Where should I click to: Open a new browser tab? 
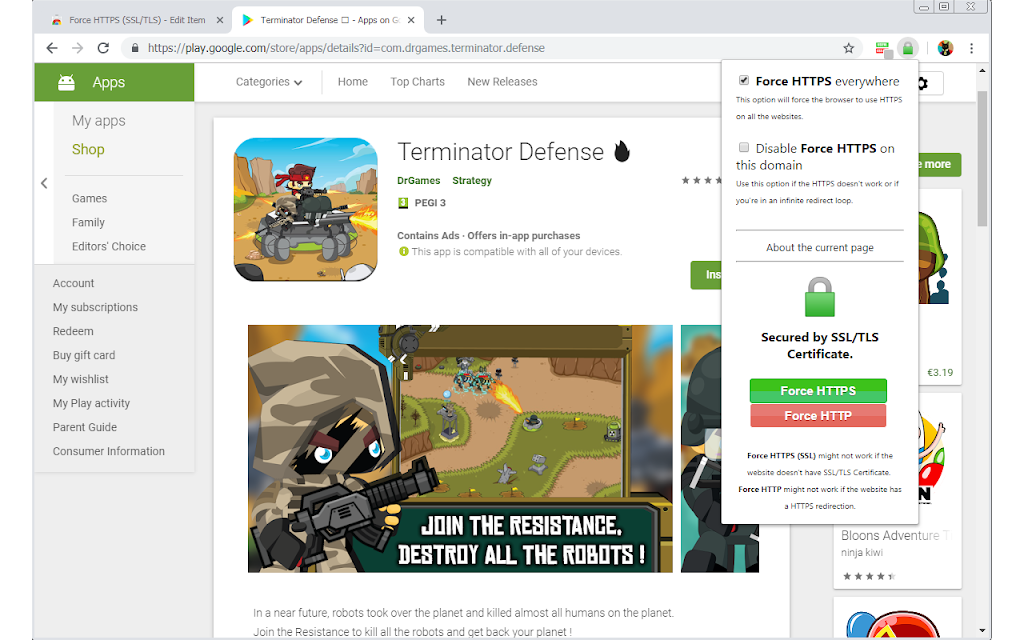point(441,20)
